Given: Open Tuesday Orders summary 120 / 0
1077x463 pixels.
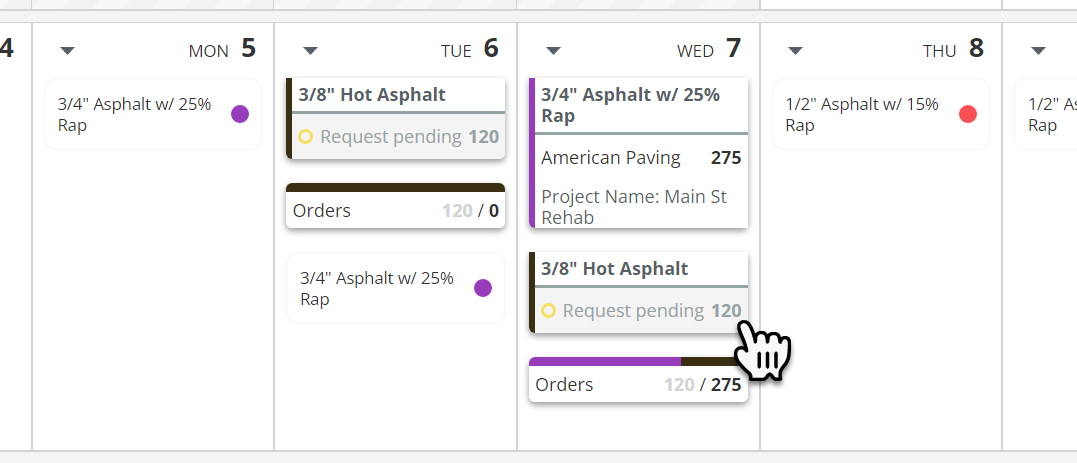Looking at the screenshot, I should point(395,211).
